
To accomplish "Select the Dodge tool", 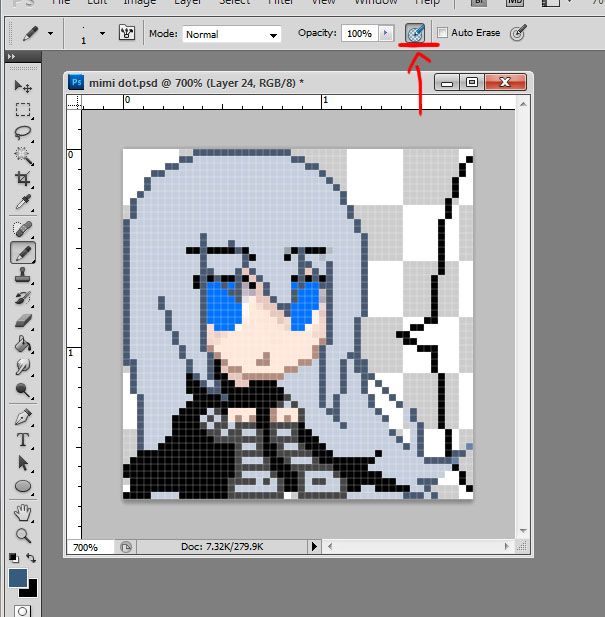I will click(22, 390).
